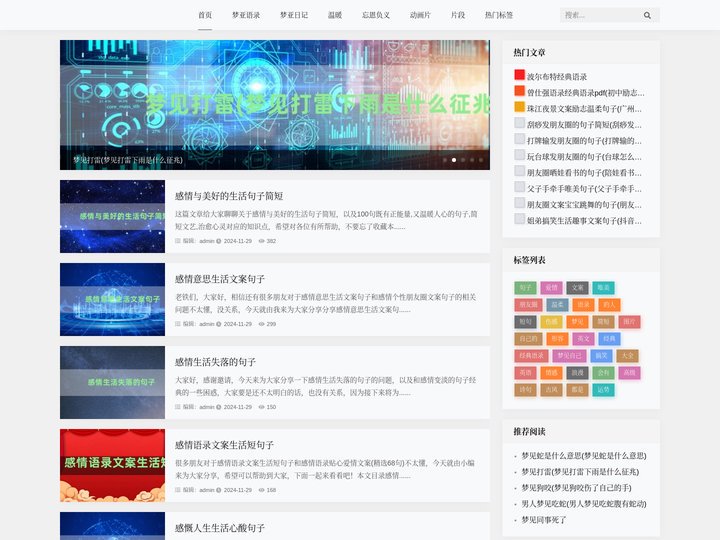
Task: Click the eye views icon next to 382
Action: click(261, 241)
